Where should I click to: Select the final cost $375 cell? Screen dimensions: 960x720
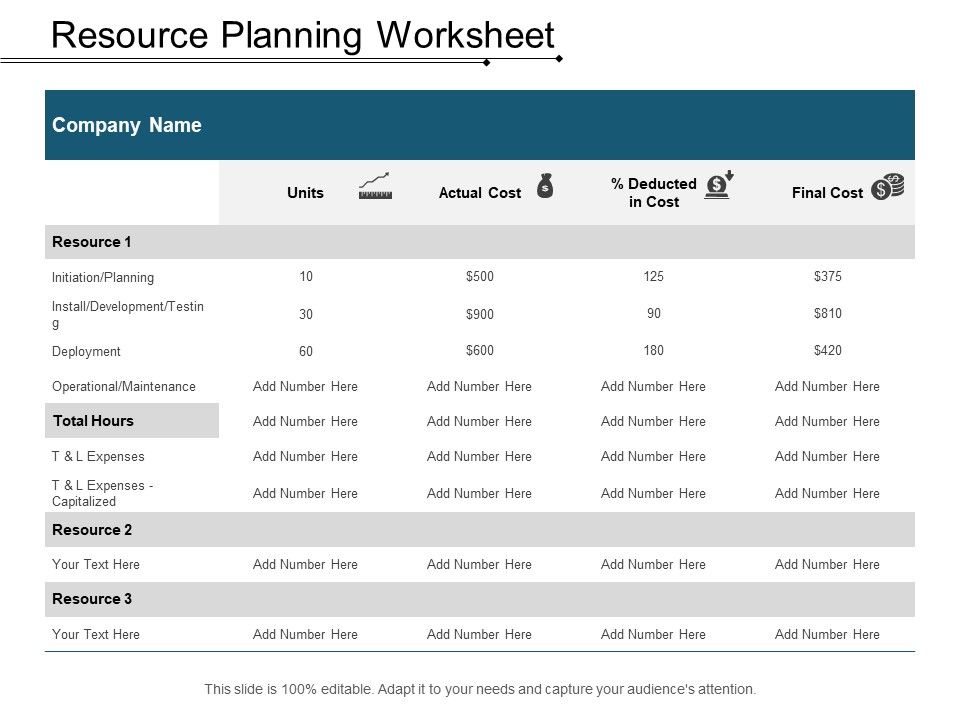[x=827, y=277]
